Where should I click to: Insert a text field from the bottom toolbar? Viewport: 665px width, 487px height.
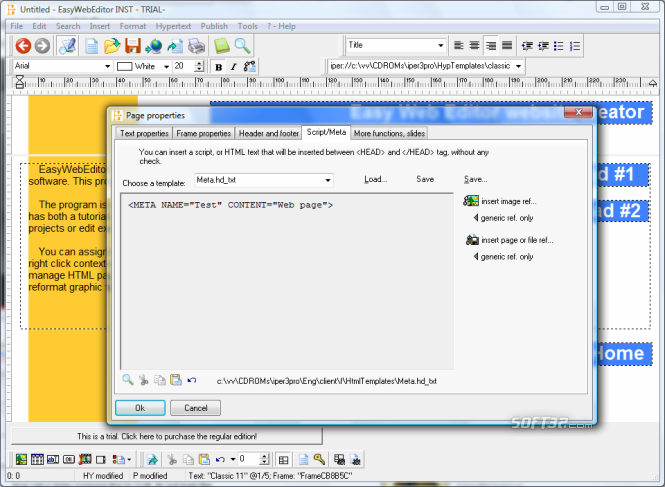click(x=53, y=459)
